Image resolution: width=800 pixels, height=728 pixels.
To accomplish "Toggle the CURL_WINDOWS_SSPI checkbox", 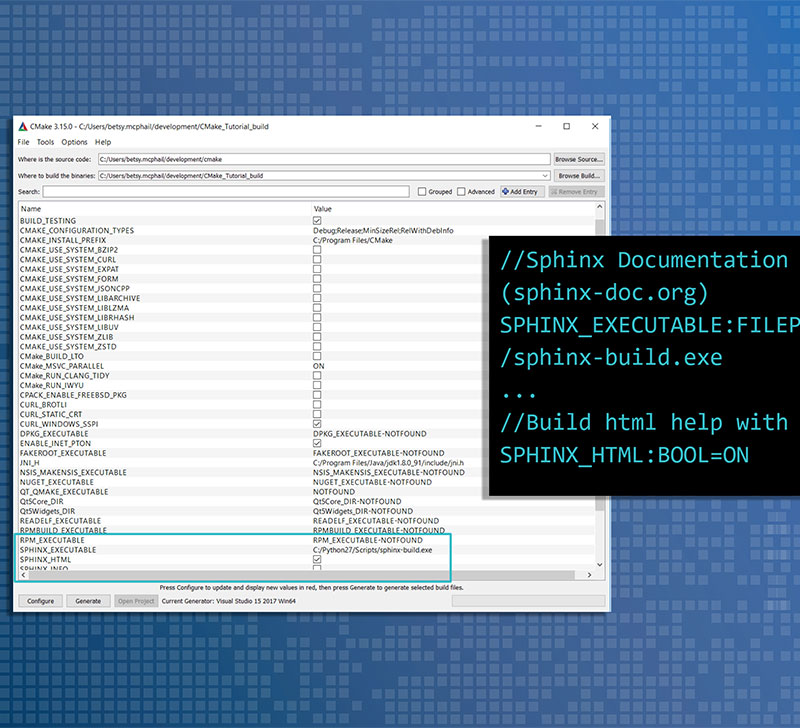I will click(317, 424).
